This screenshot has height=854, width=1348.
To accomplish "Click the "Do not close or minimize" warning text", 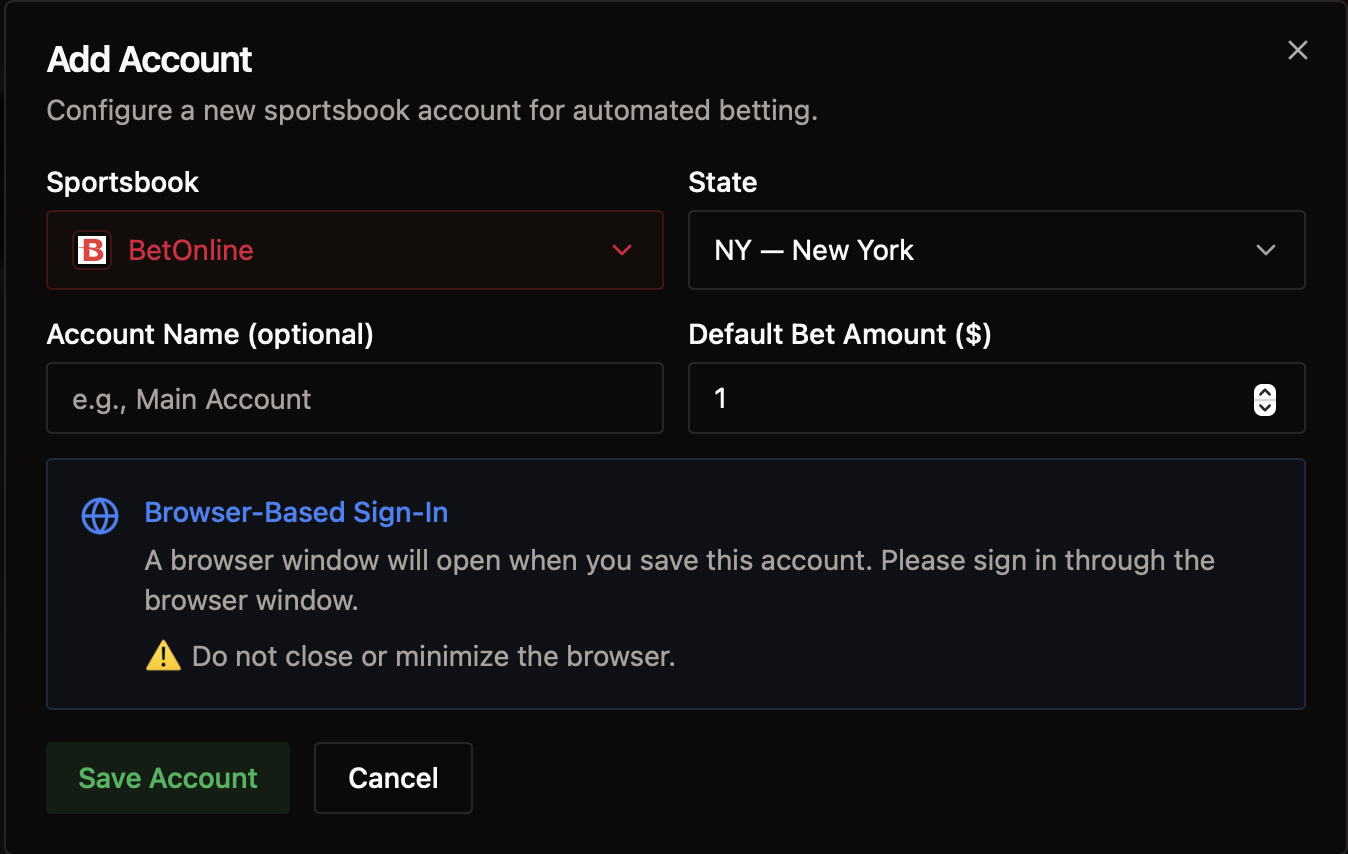I will tap(433, 657).
